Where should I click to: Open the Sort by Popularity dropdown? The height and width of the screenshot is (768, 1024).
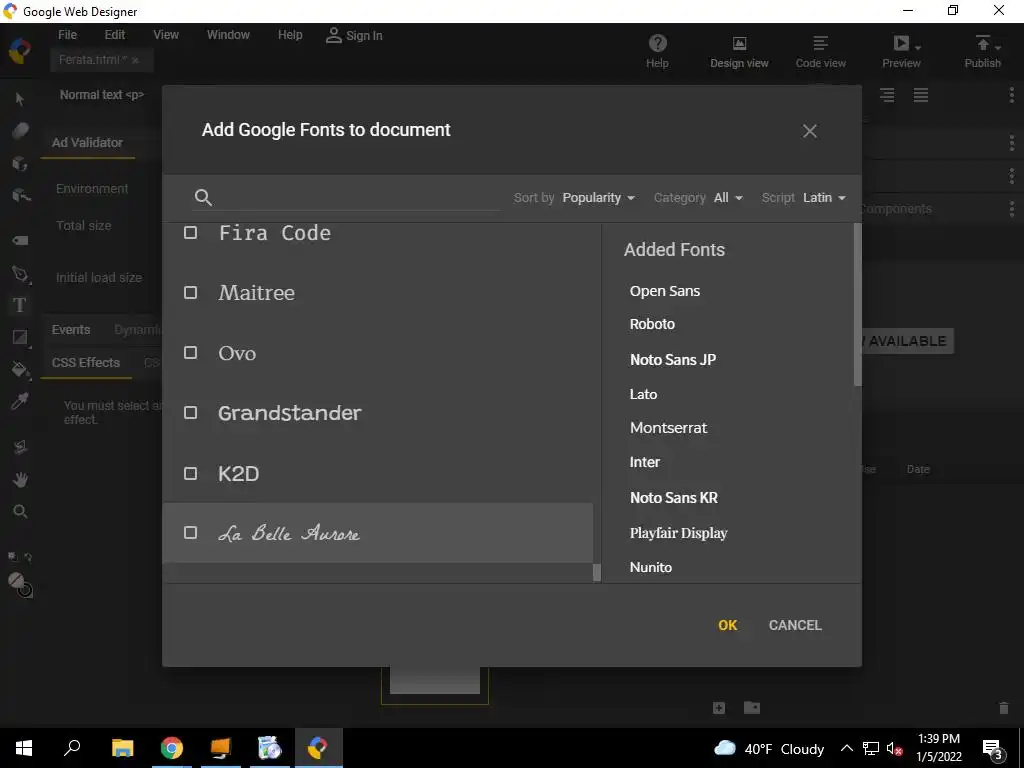coord(598,198)
